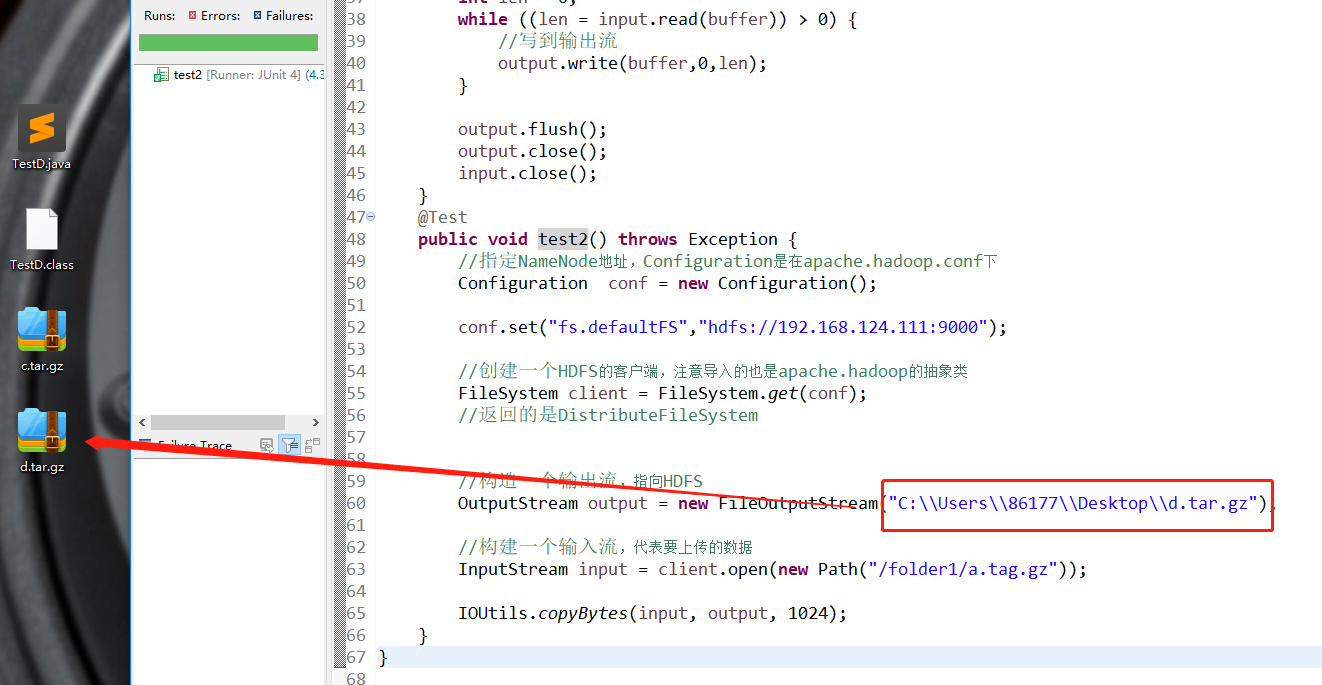Click the Errors indicator icon
Viewport: 1322px width, 685px height.
coord(193,16)
